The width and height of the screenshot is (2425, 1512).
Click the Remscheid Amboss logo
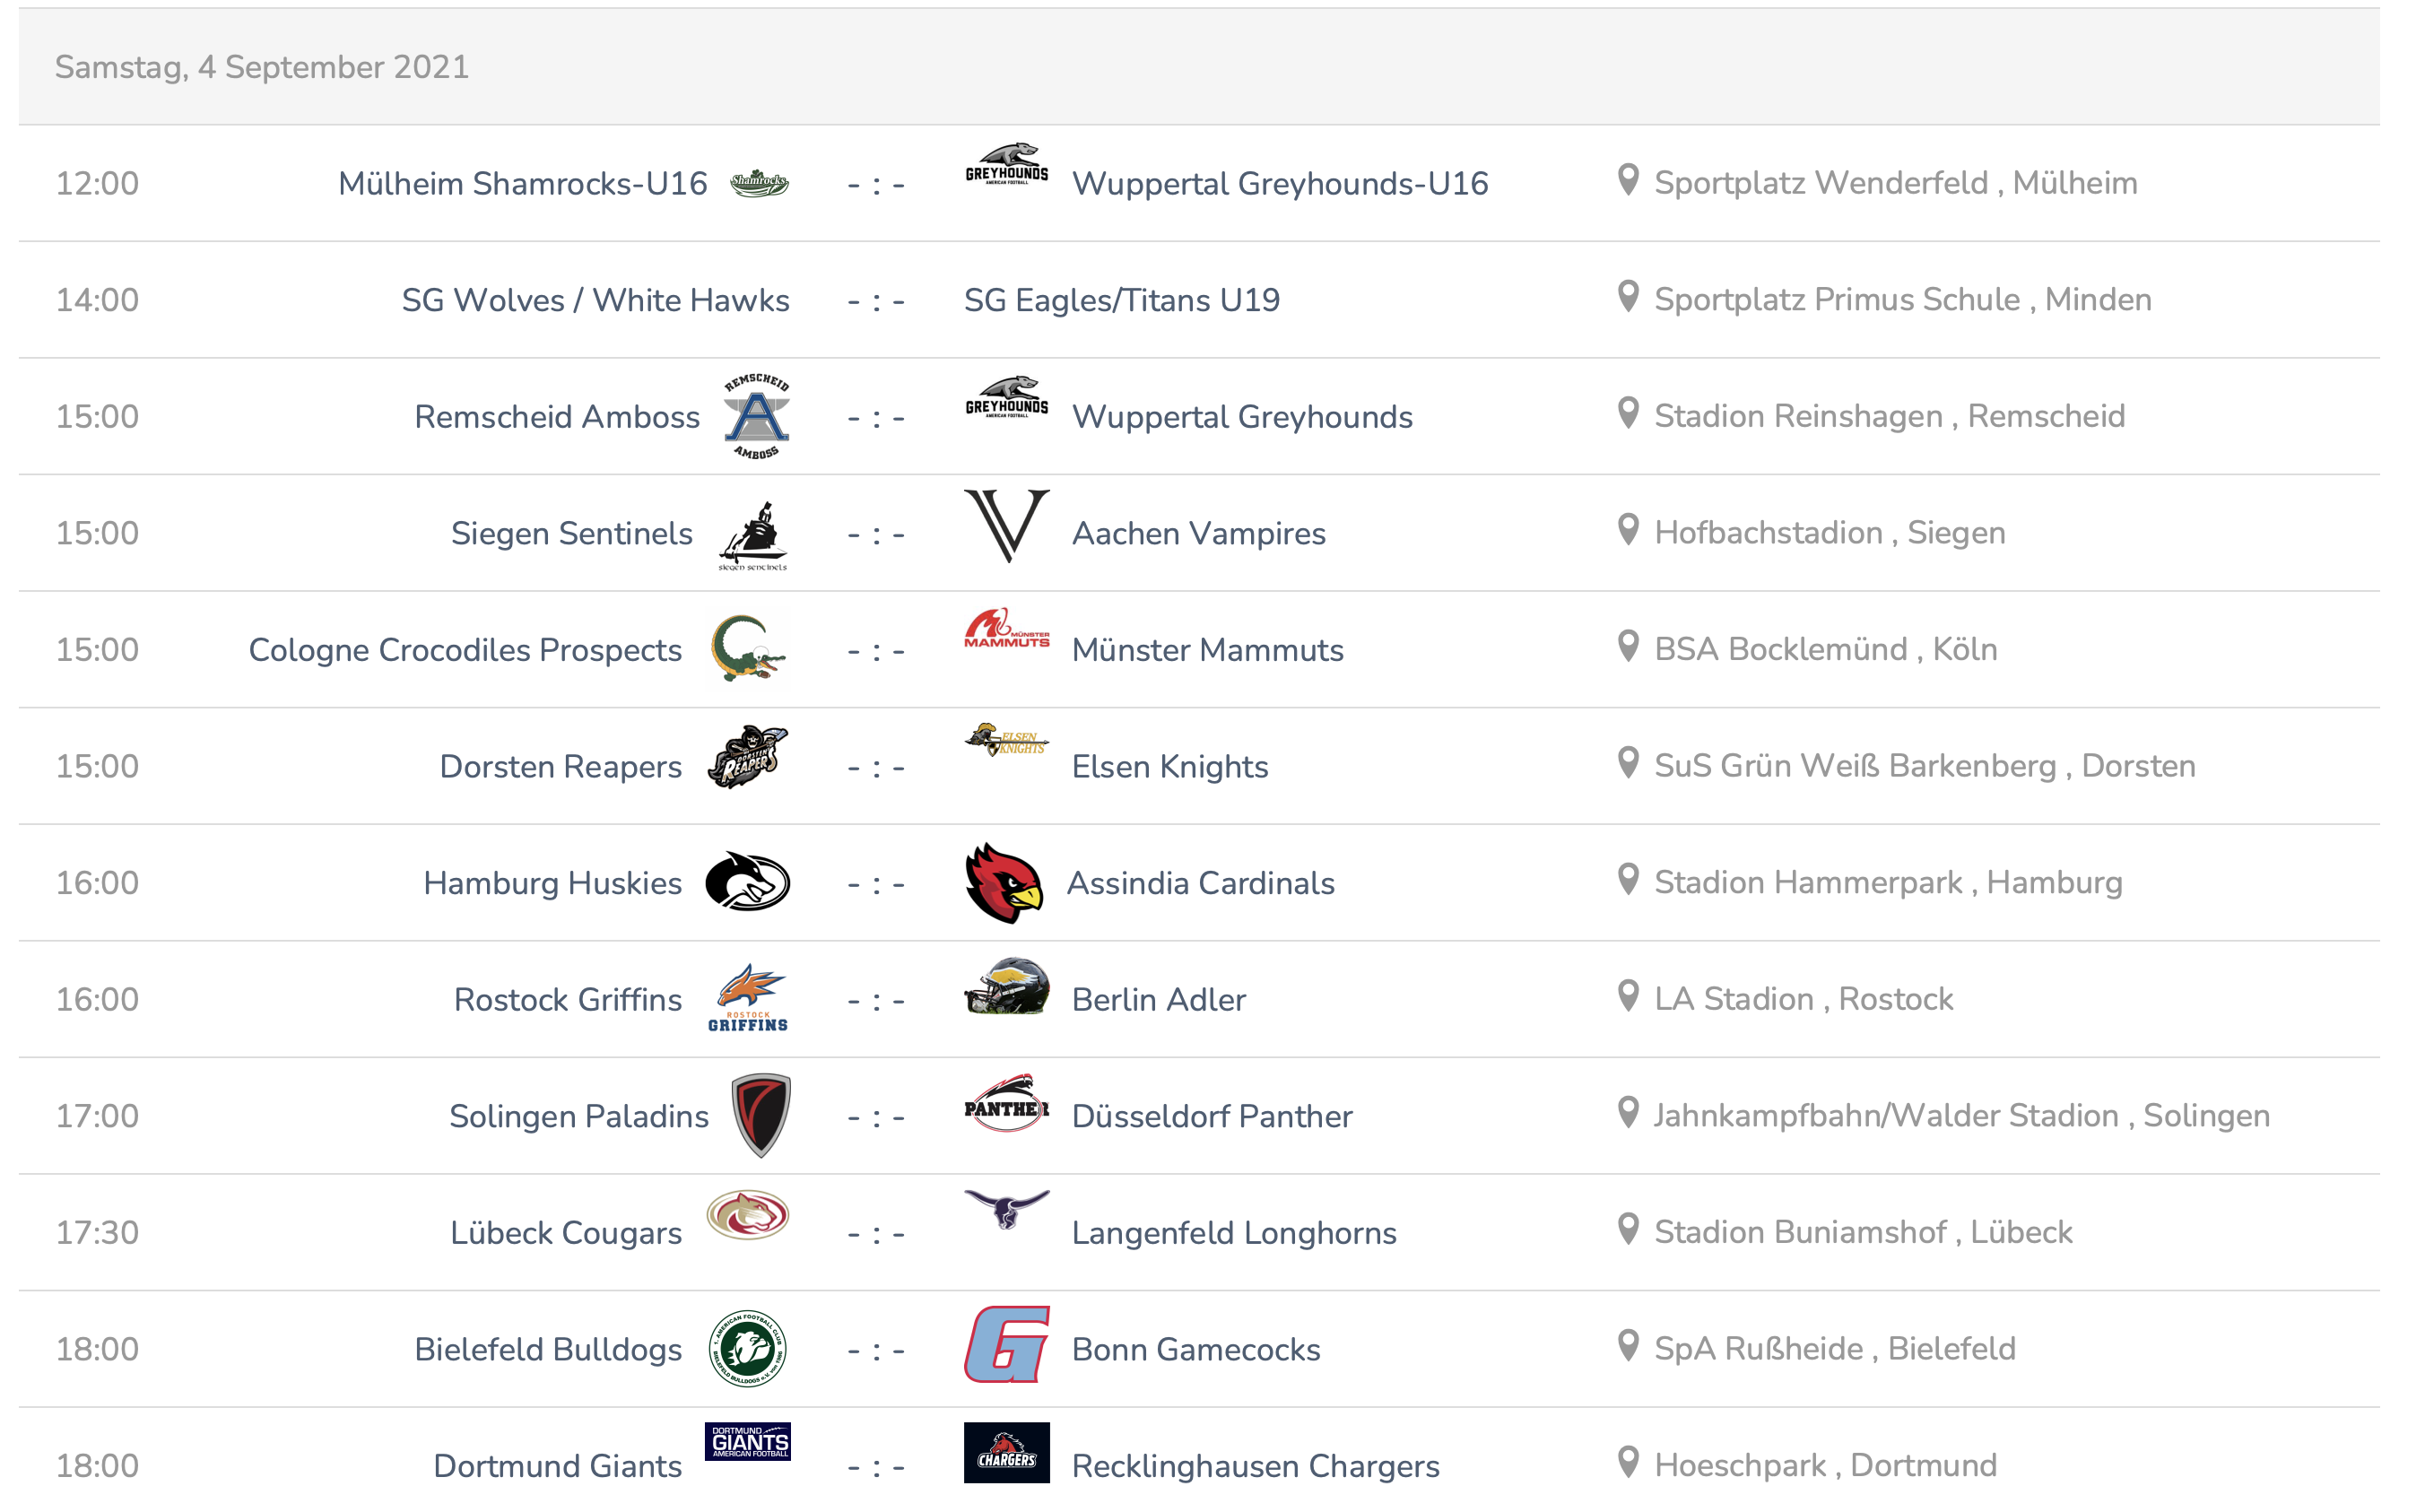pos(757,416)
